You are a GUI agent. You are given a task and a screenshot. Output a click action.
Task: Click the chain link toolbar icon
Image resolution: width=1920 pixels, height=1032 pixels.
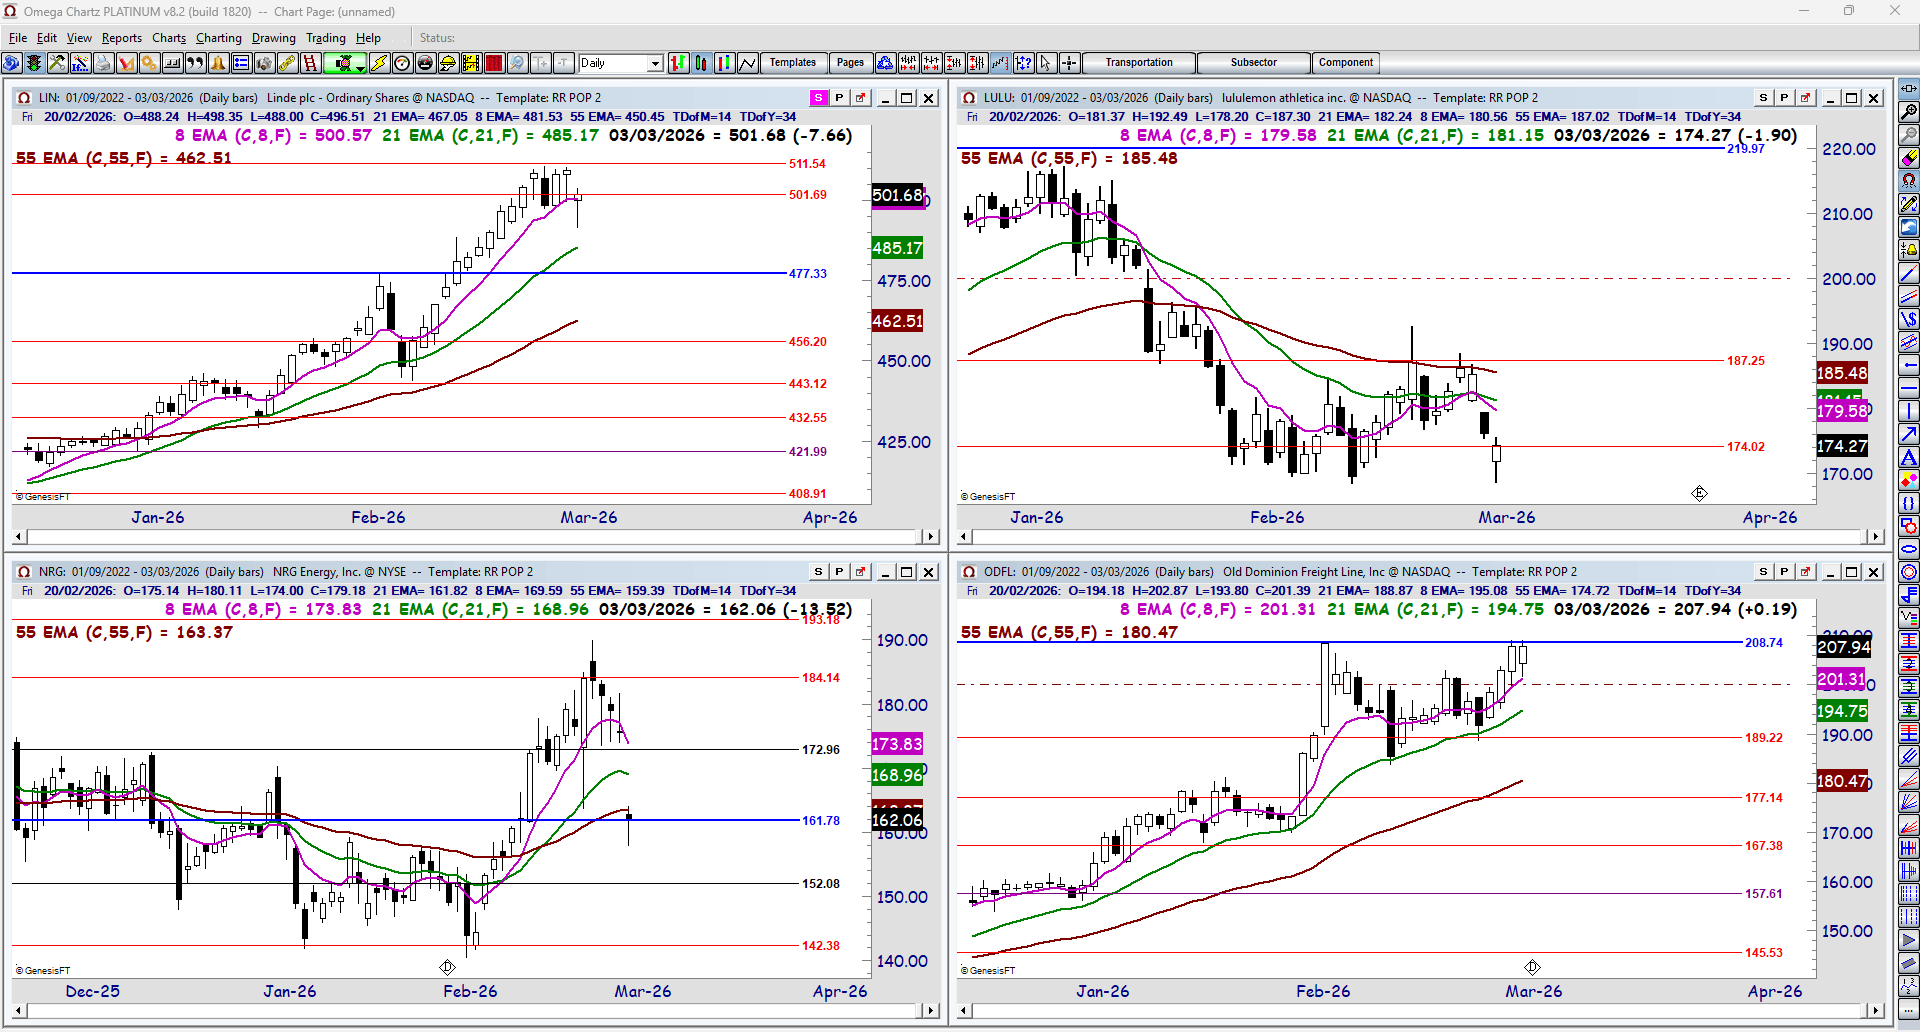[x=287, y=63]
